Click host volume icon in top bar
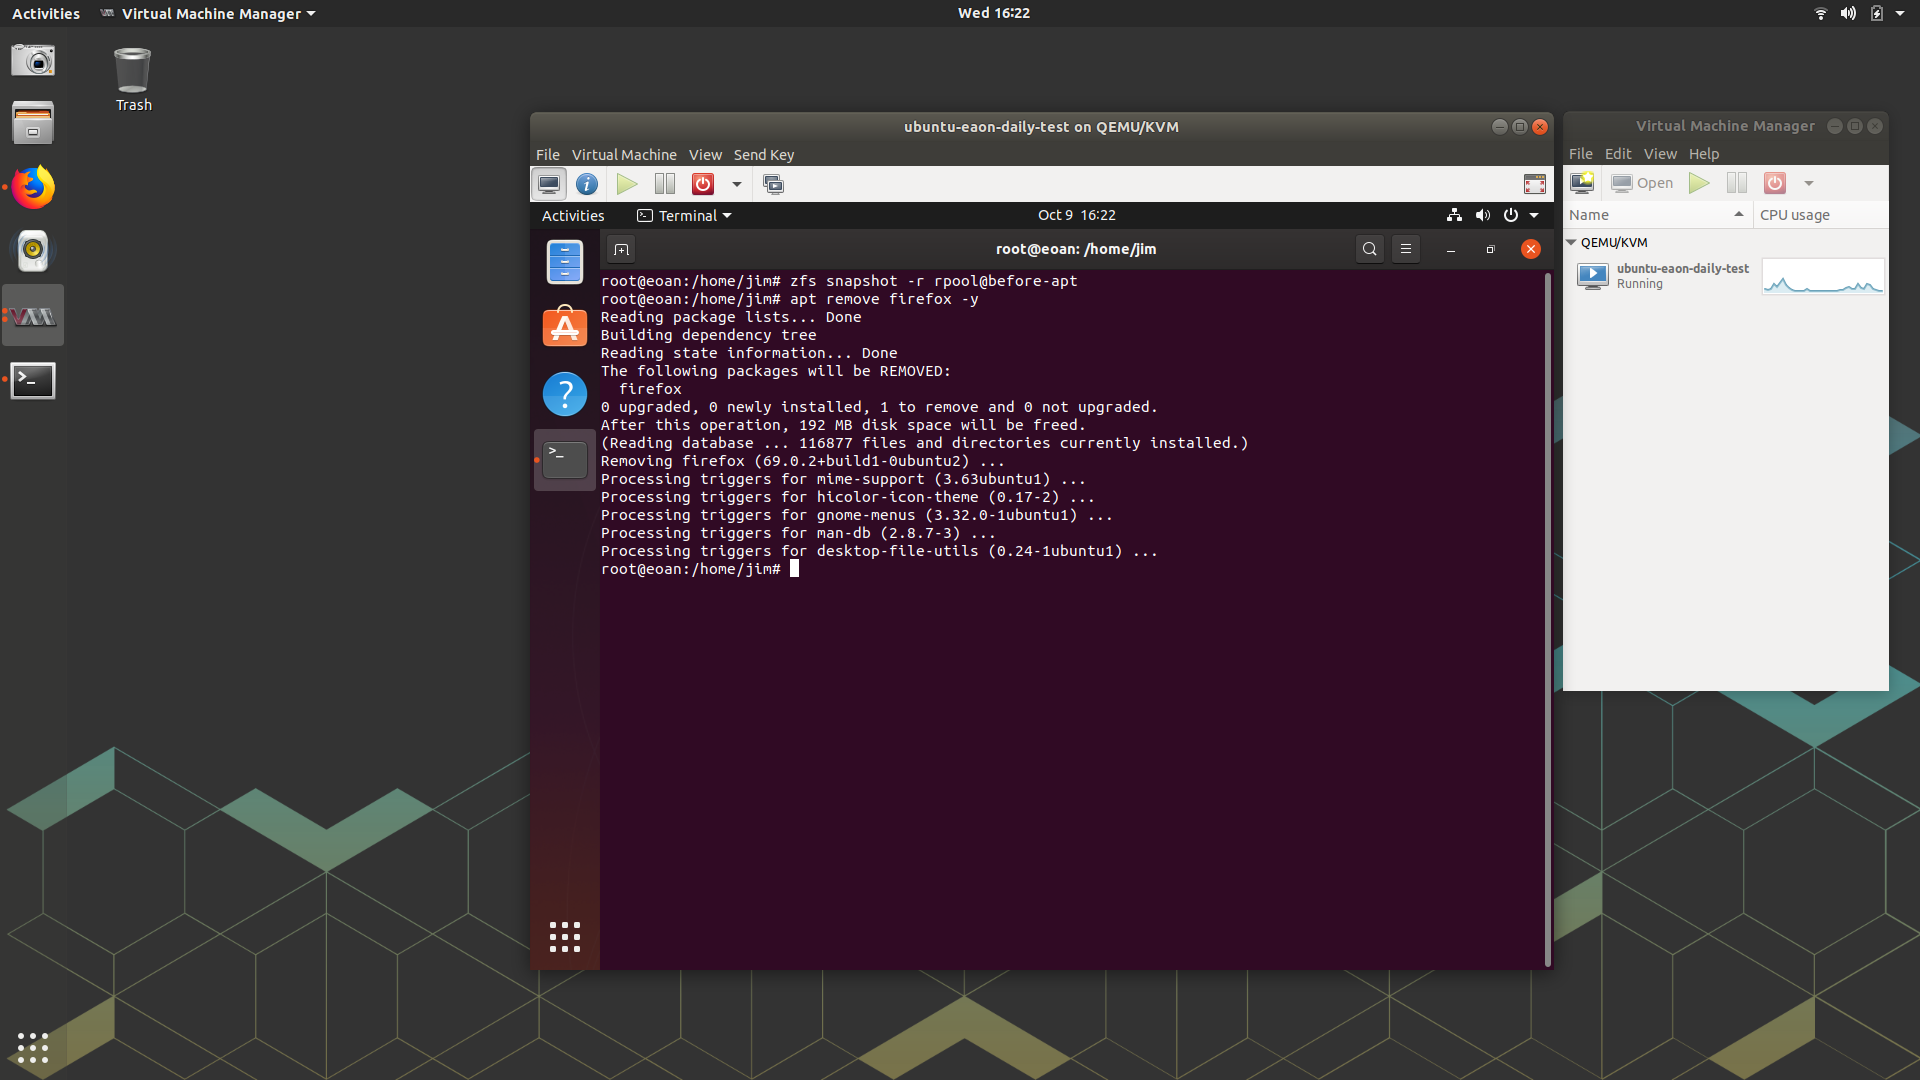Image resolution: width=1920 pixels, height=1080 pixels. coord(1848,13)
